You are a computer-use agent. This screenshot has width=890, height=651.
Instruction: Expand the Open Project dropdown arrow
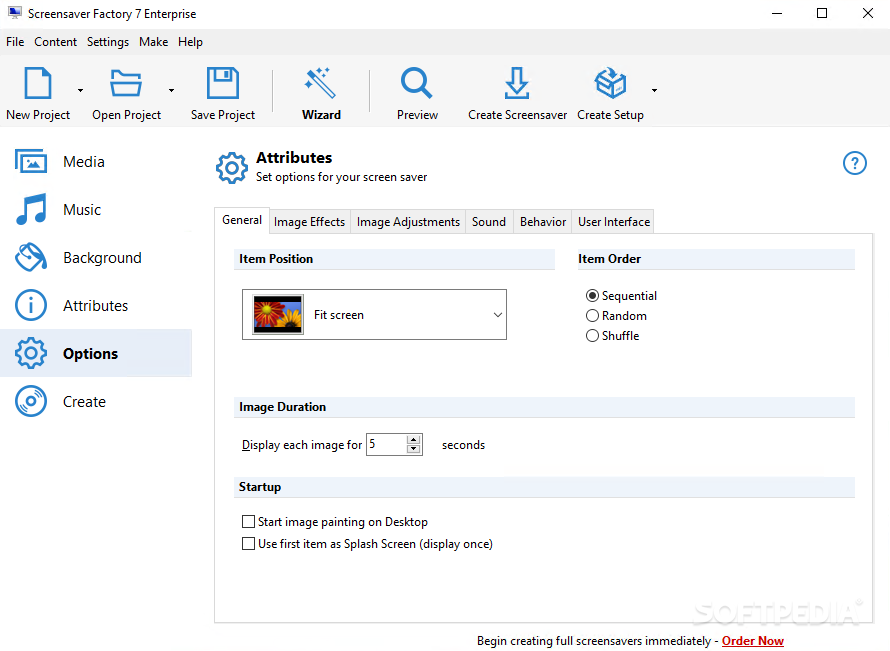[171, 90]
